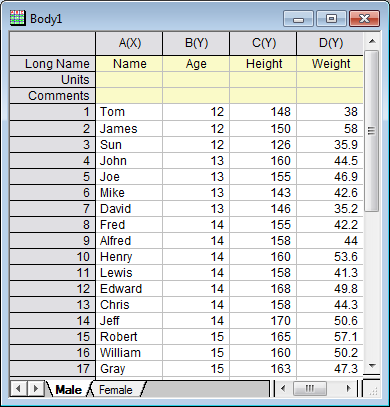This screenshot has height=407, width=390.
Task: Maximize the Body1 window
Action: click(331, 19)
